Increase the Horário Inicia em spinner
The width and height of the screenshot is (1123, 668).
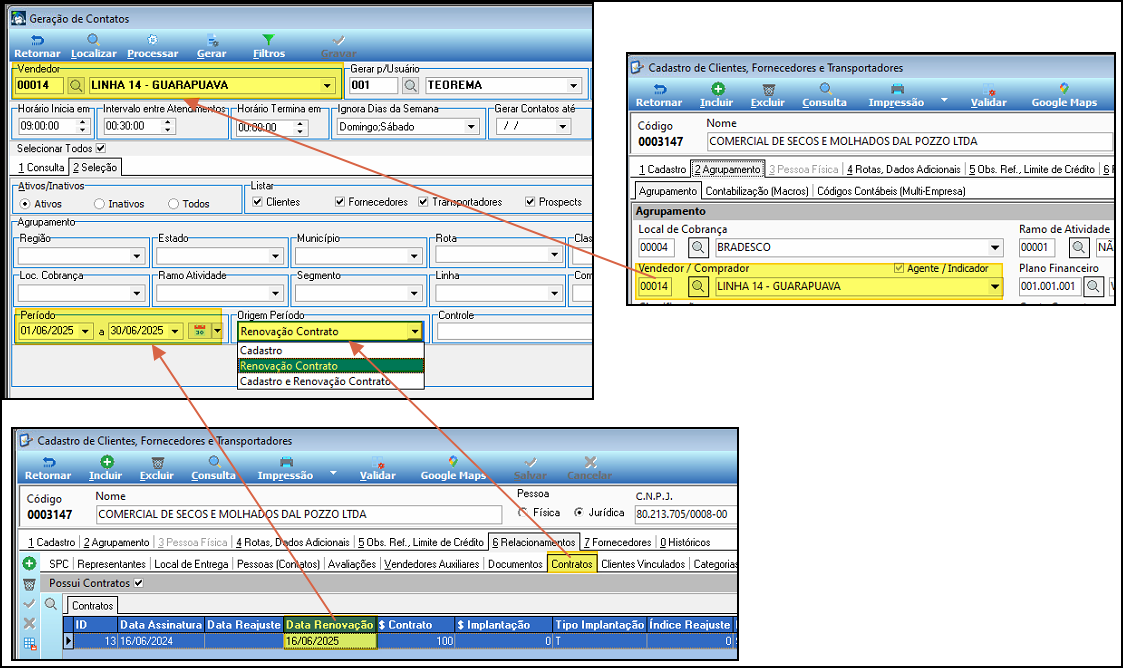(x=82, y=122)
